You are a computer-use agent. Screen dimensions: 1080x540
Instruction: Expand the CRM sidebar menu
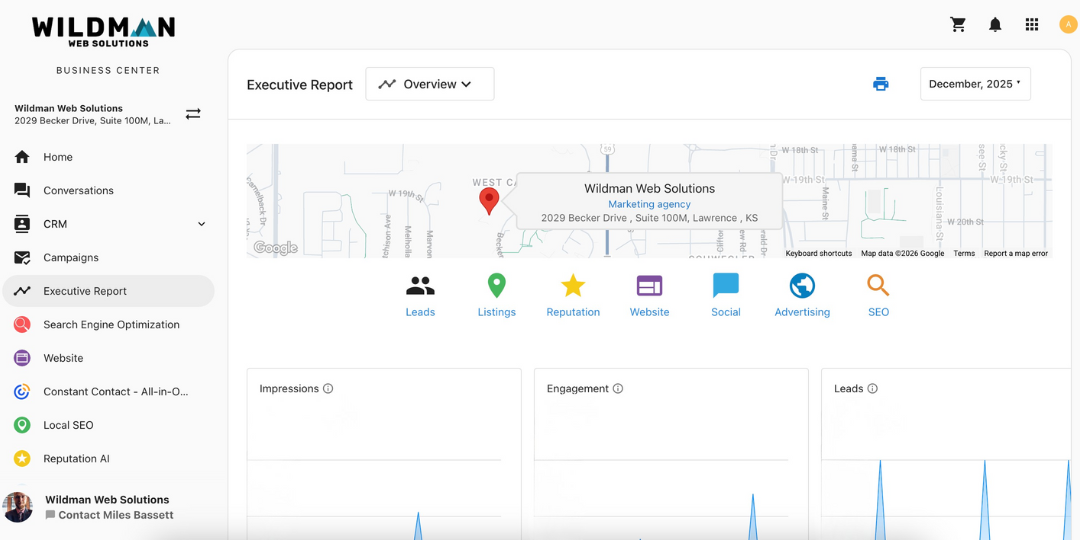[x=201, y=224]
